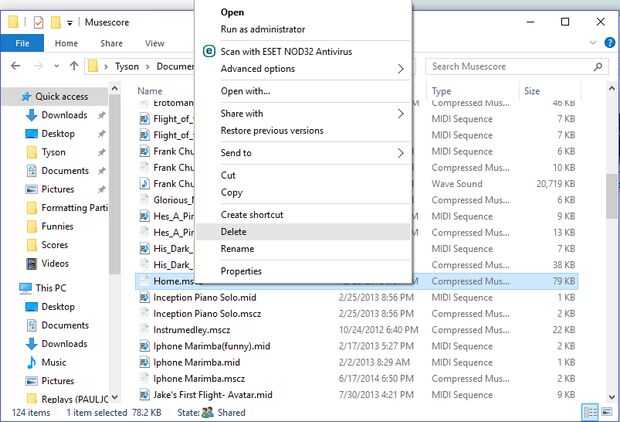Select Rename in the context menu
This screenshot has width=620, height=422.
click(237, 249)
